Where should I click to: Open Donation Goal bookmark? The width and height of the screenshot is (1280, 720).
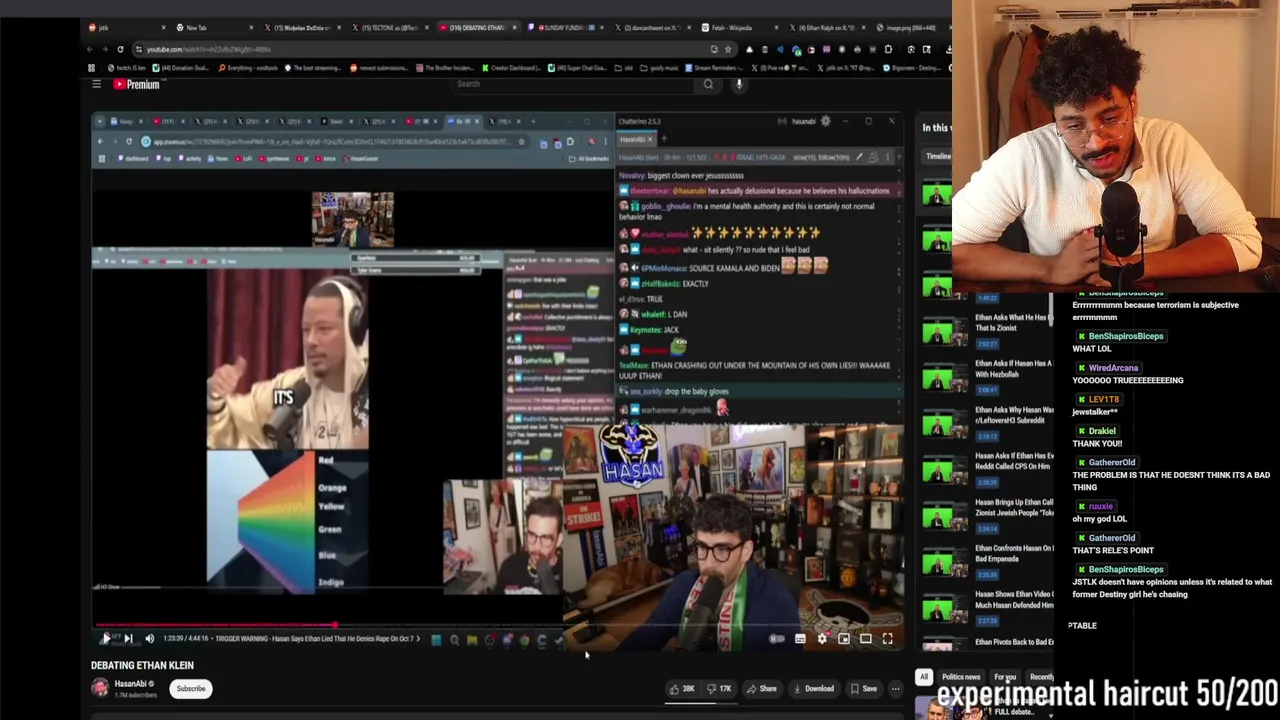(x=181, y=68)
